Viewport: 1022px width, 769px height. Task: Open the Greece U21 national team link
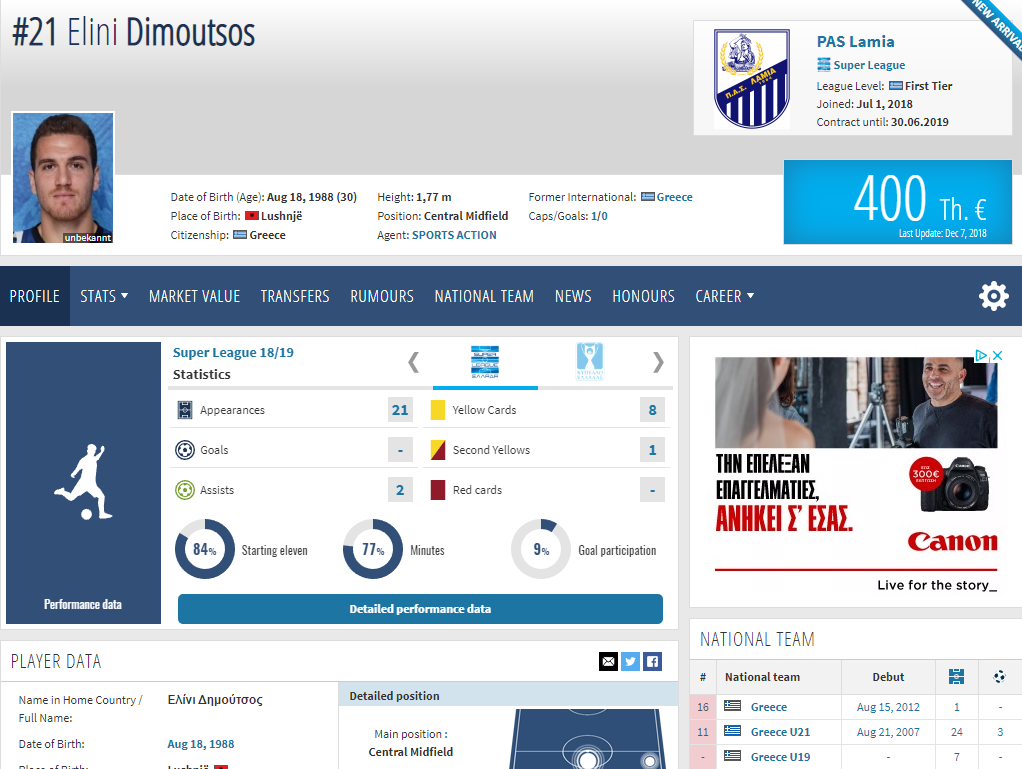pos(780,732)
